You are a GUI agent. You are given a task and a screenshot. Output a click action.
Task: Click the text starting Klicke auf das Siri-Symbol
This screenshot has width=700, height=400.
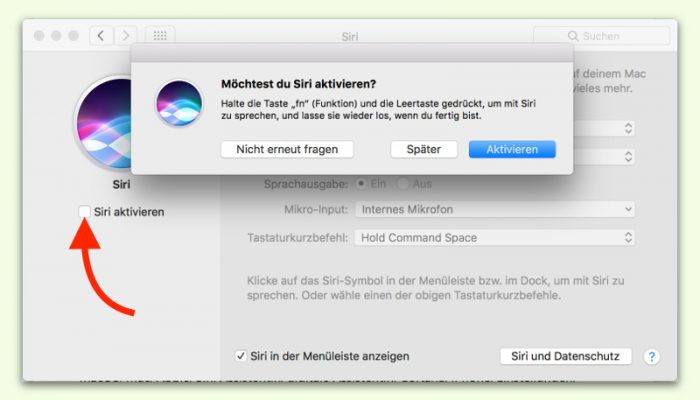tap(436, 288)
